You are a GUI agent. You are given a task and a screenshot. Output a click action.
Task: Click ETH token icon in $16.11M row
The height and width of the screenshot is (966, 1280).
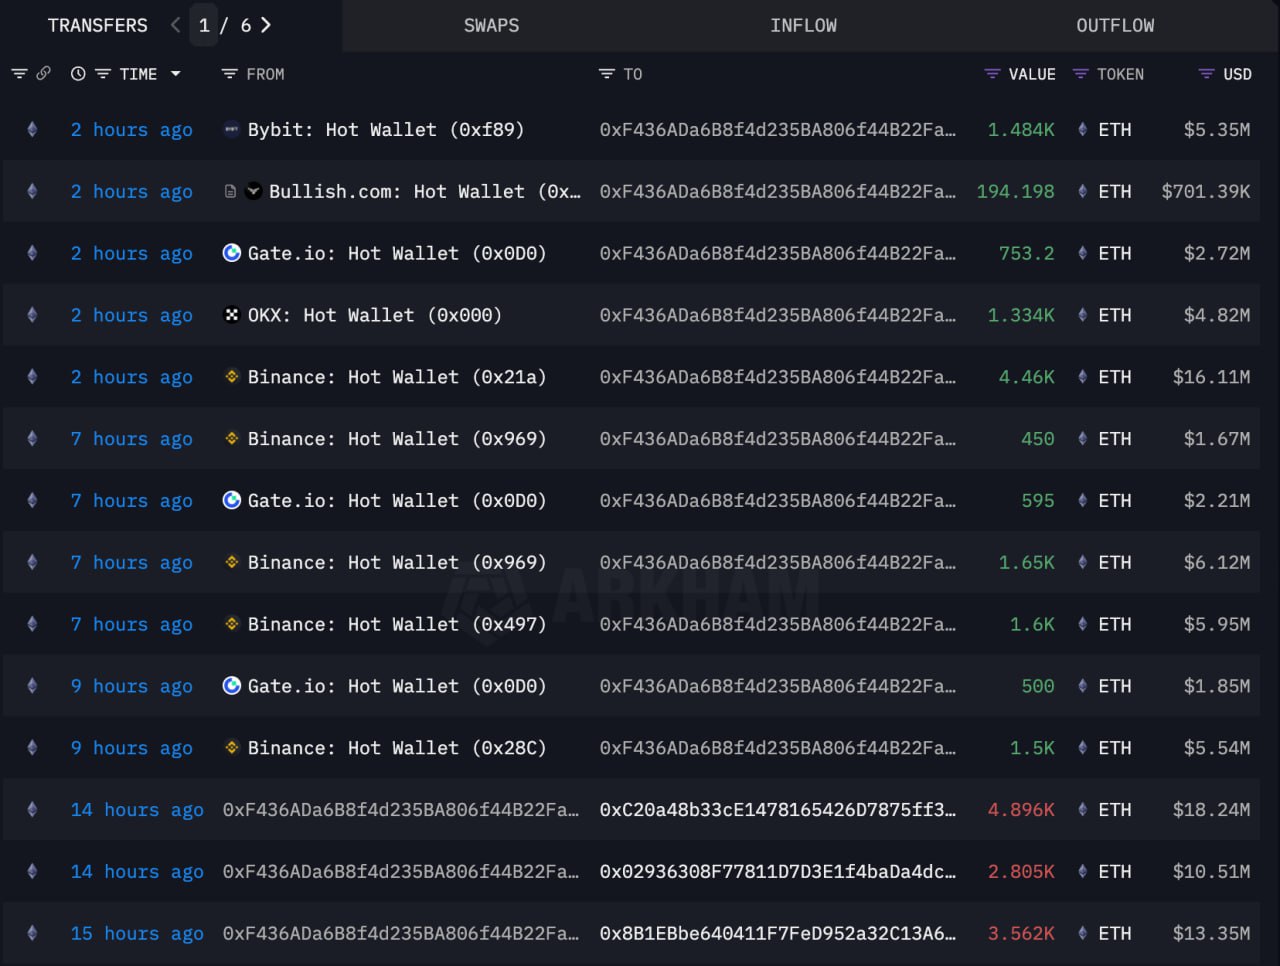(1082, 377)
